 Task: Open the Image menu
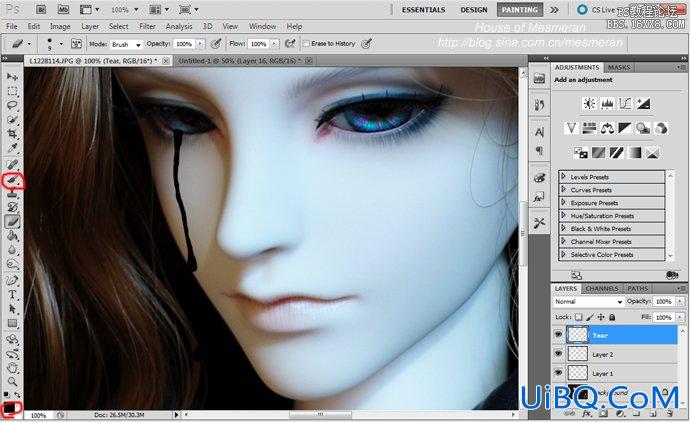(x=60, y=26)
